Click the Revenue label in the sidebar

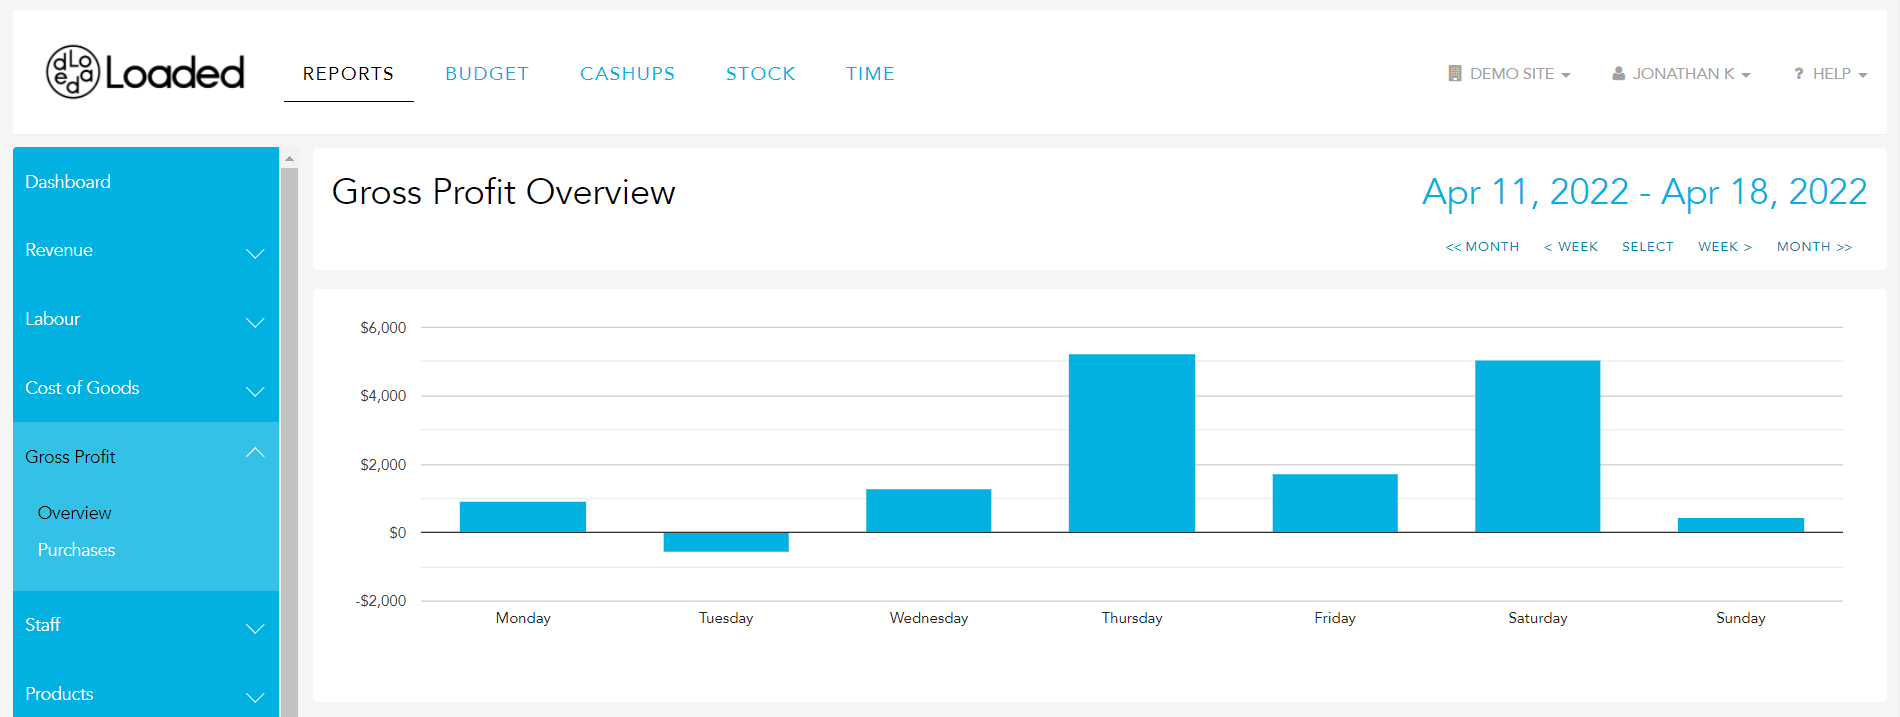coord(59,250)
